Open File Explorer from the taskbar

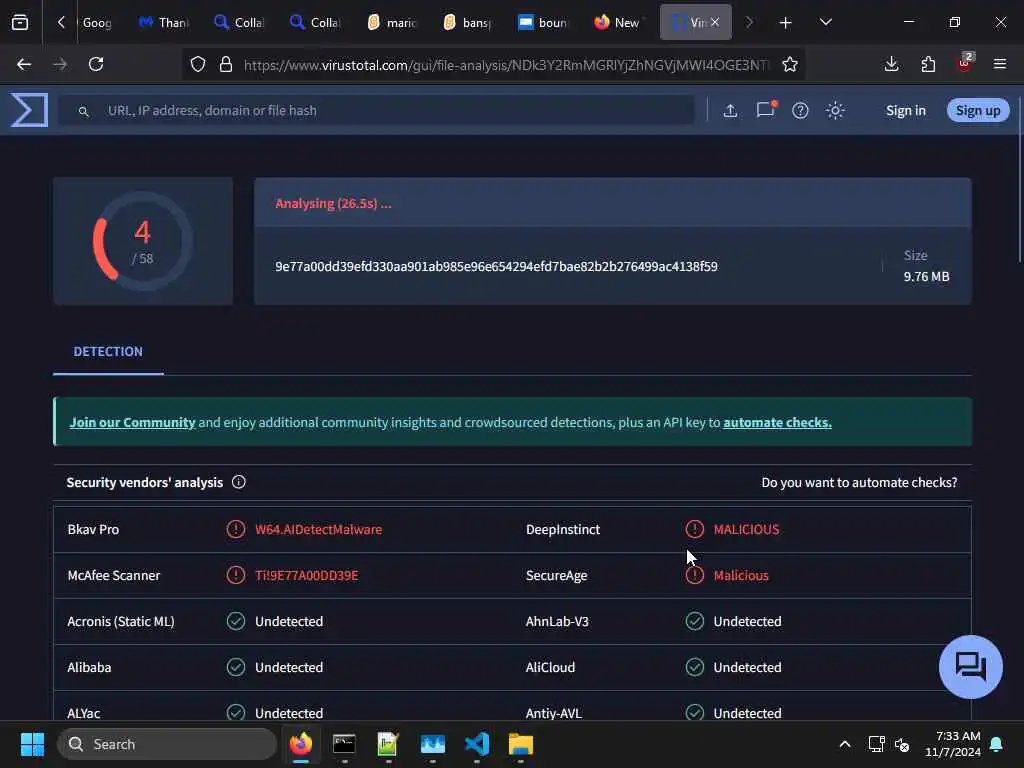[520, 744]
